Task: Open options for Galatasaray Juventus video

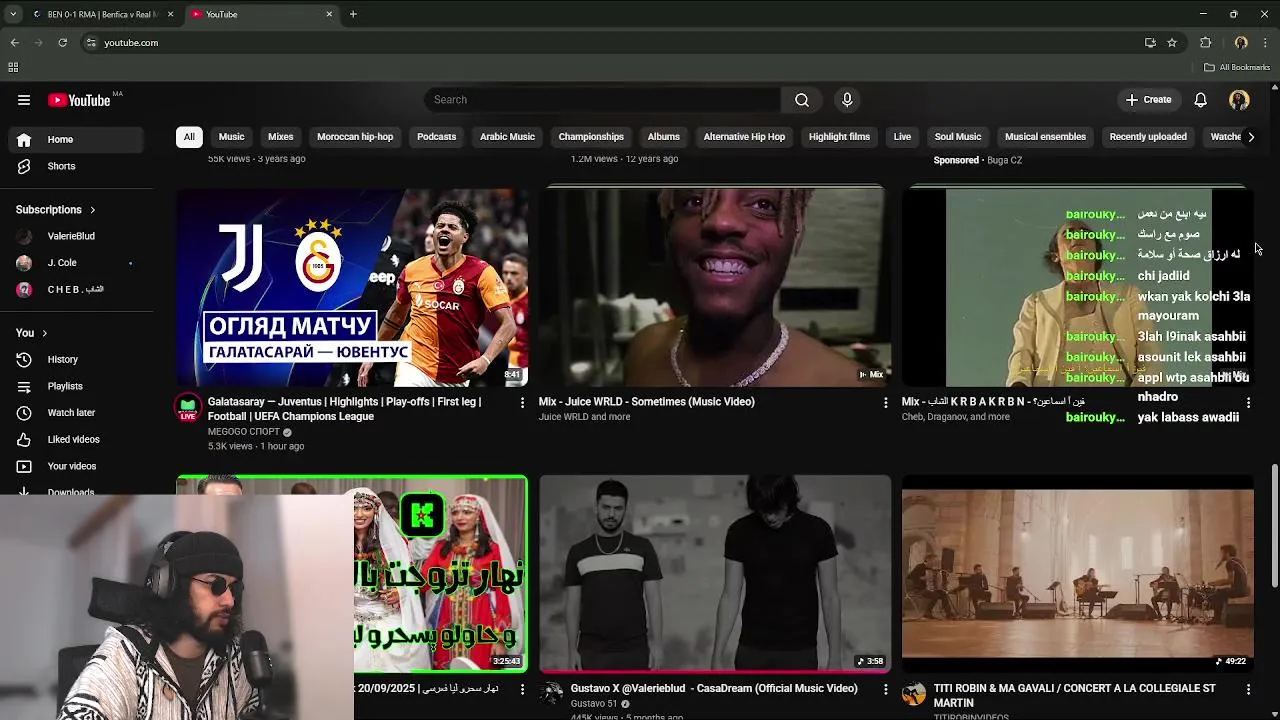Action: (x=521, y=402)
